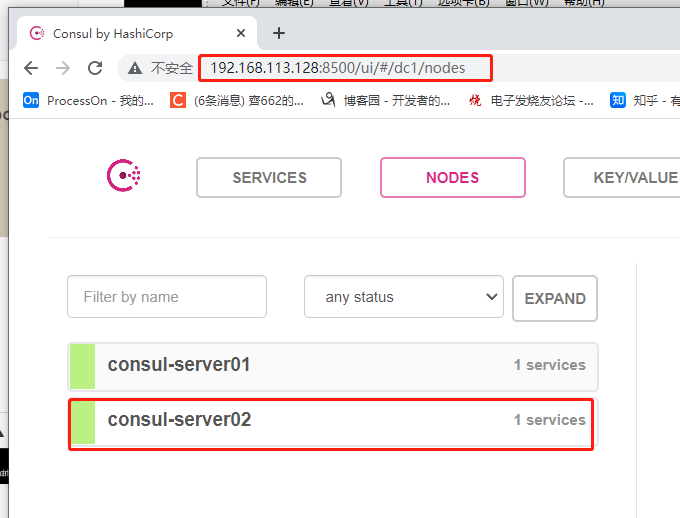Screen dimensions: 680x518
Task: Select the Consul by HashiCorp tab
Action: [137, 33]
